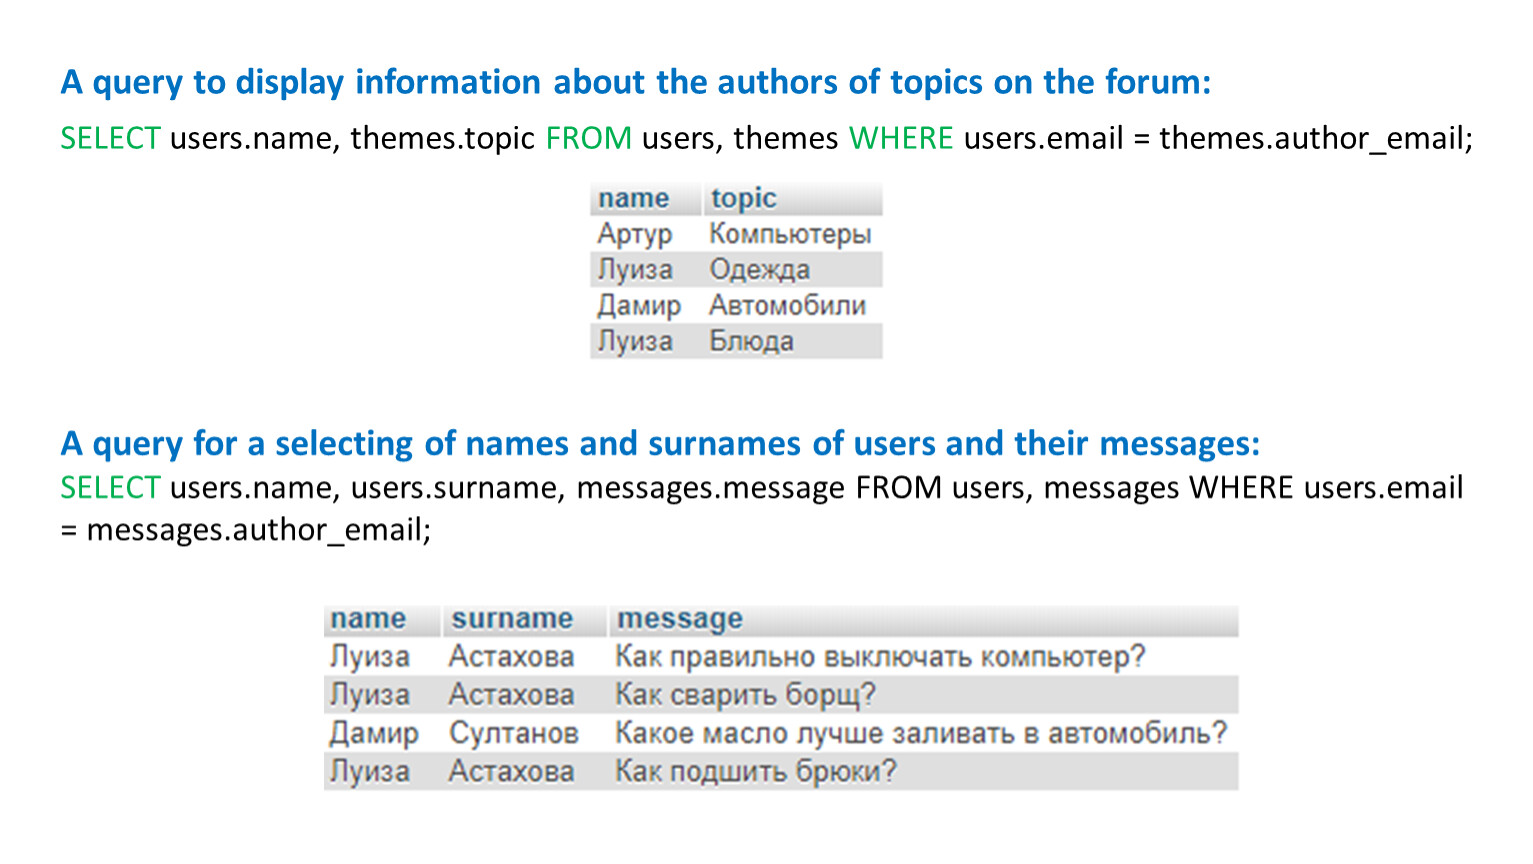This screenshot has height=864, width=1533.
Task: Select the 'Компьютеры' topic cell
Action: (x=790, y=235)
